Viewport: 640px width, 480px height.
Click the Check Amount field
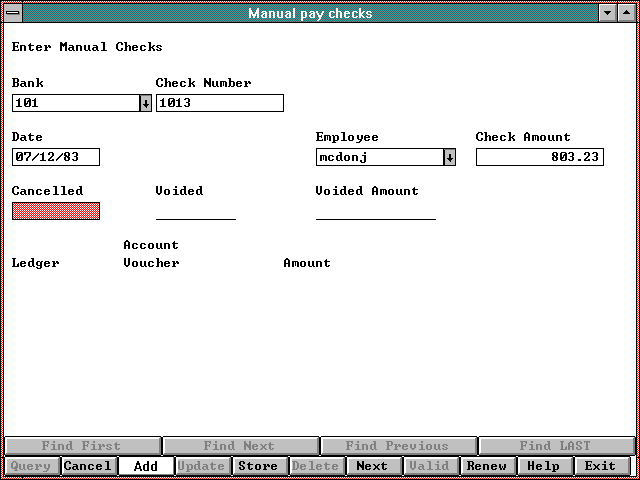tap(539, 157)
